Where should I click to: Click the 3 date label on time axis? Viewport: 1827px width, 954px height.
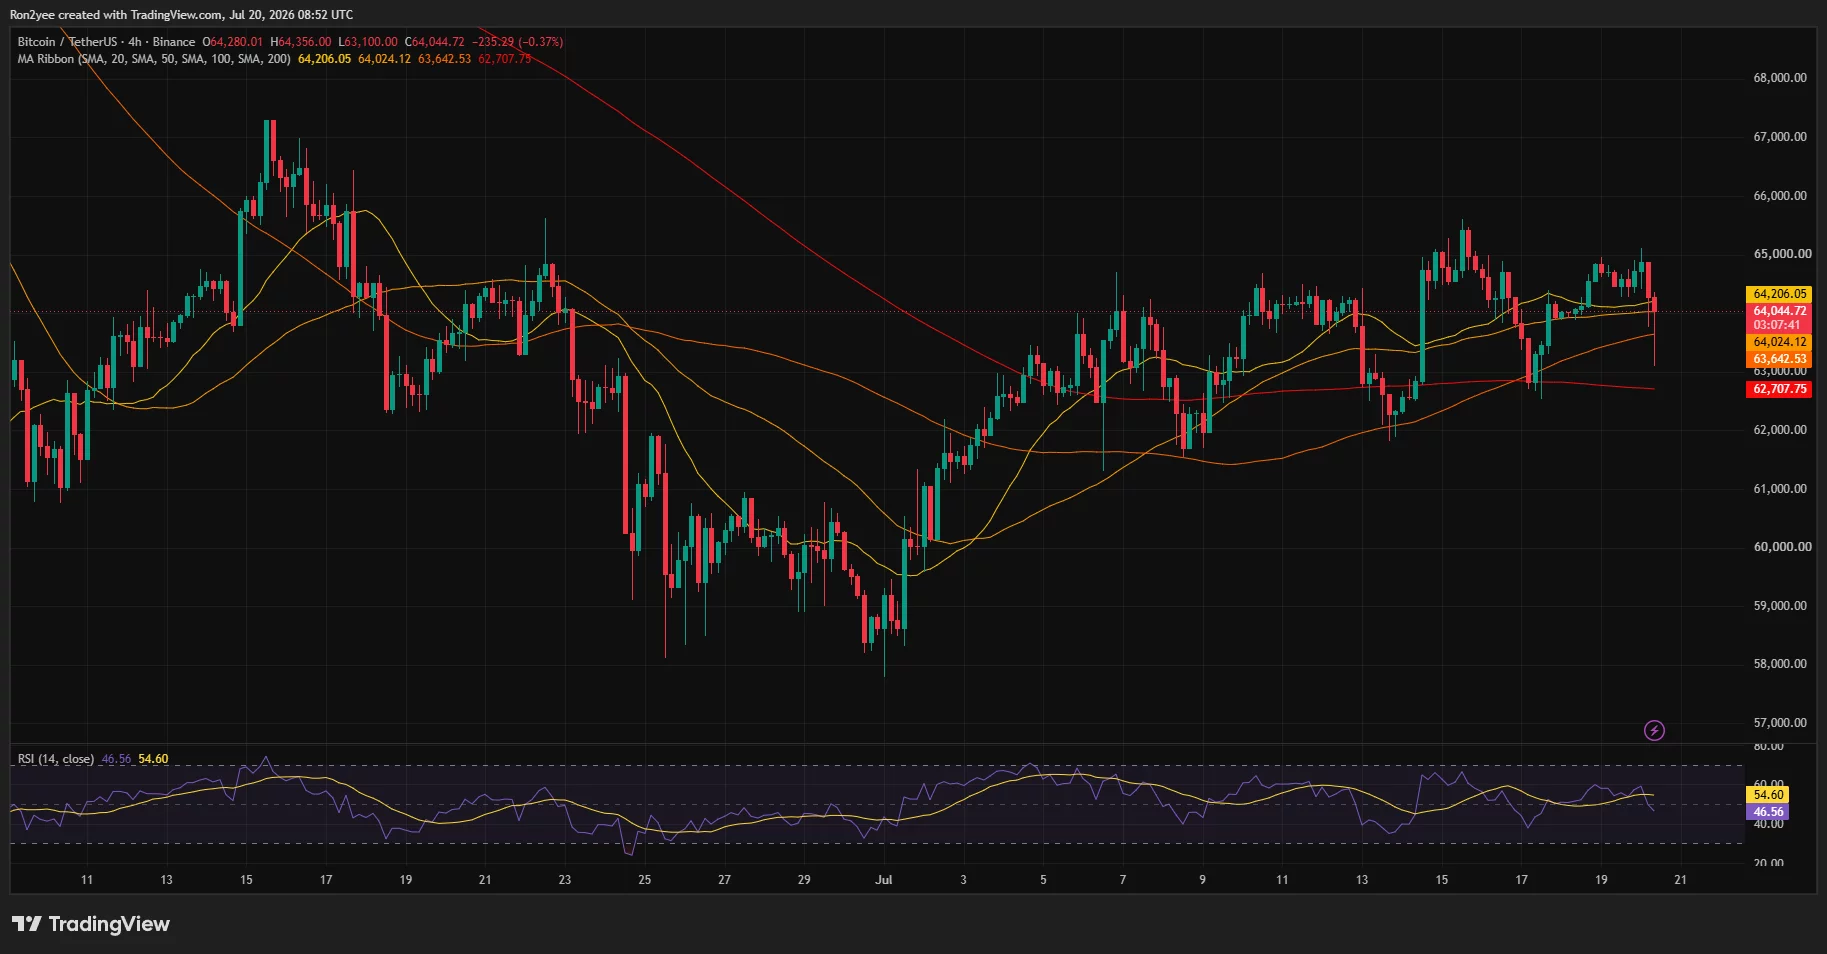tap(963, 880)
